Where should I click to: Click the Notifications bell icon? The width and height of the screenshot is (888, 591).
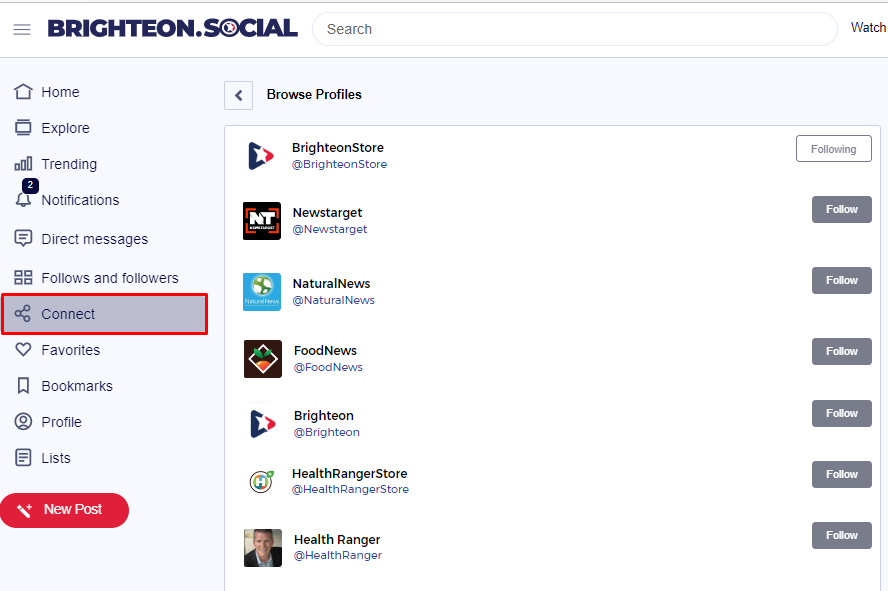(x=23, y=200)
